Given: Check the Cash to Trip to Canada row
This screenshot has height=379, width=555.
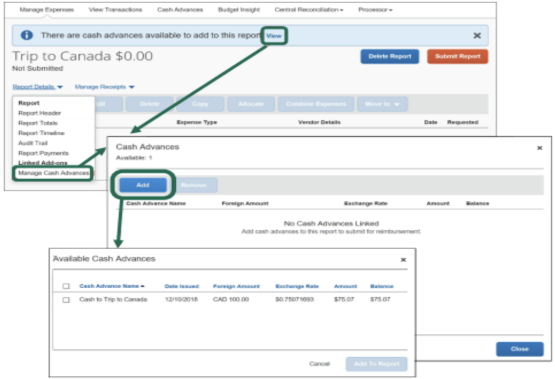Looking at the screenshot, I should tap(66, 300).
